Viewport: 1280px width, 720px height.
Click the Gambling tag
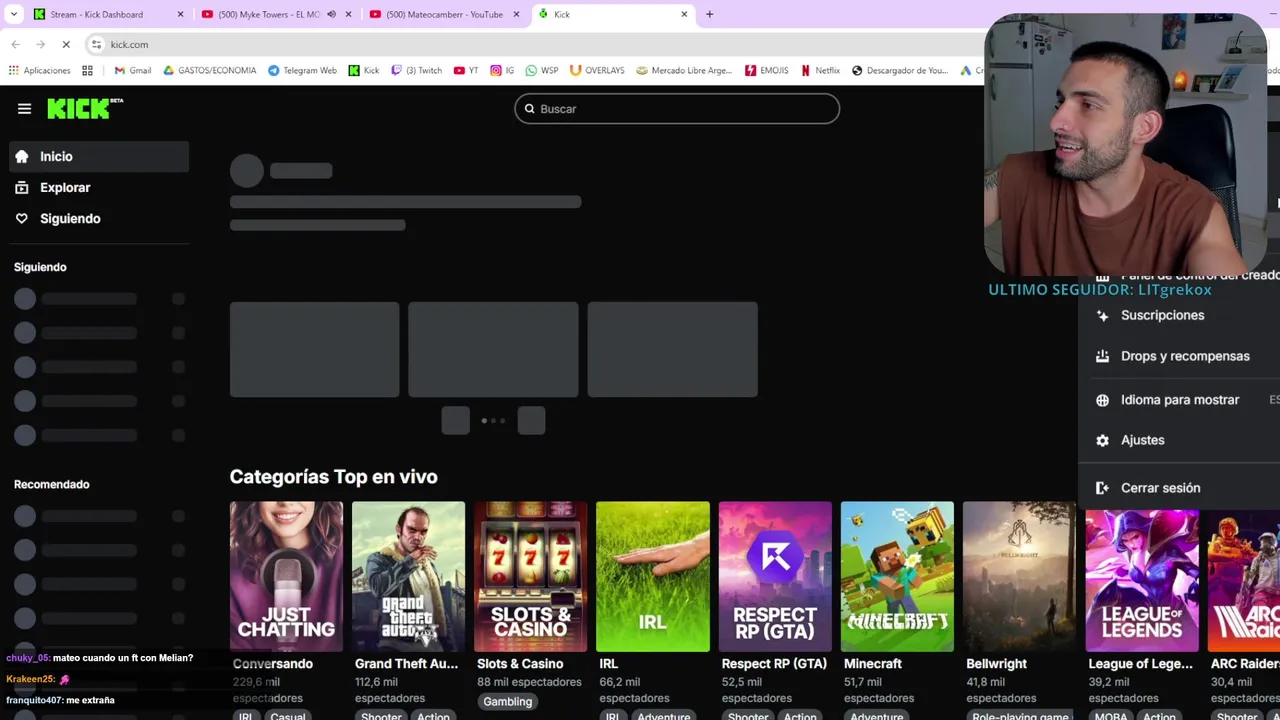508,702
